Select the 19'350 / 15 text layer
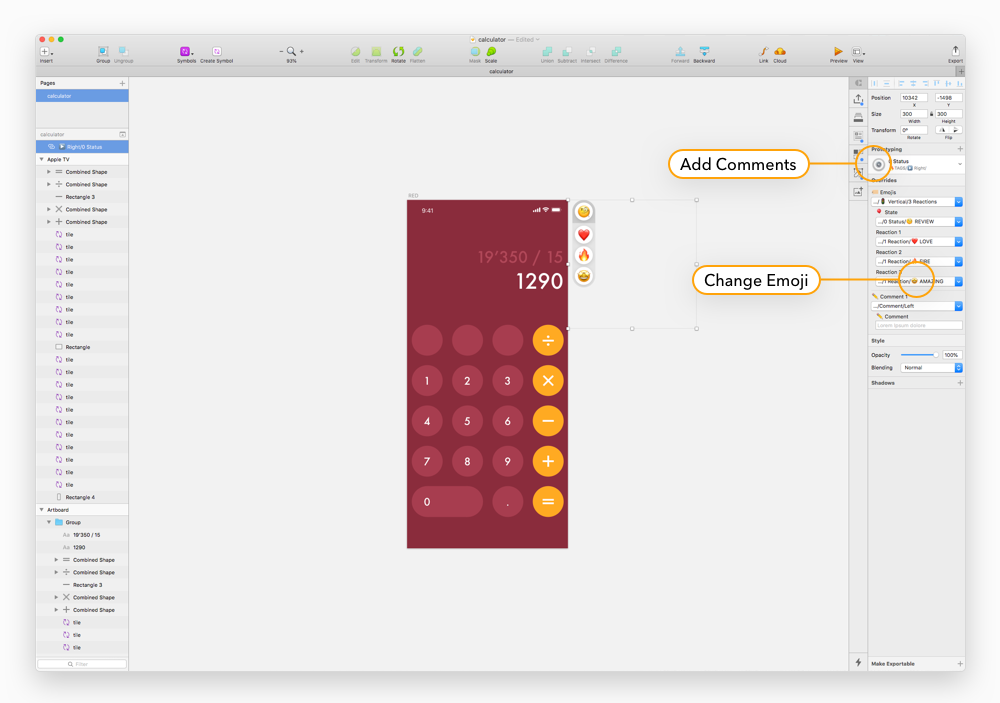This screenshot has width=1000, height=703. (82, 535)
